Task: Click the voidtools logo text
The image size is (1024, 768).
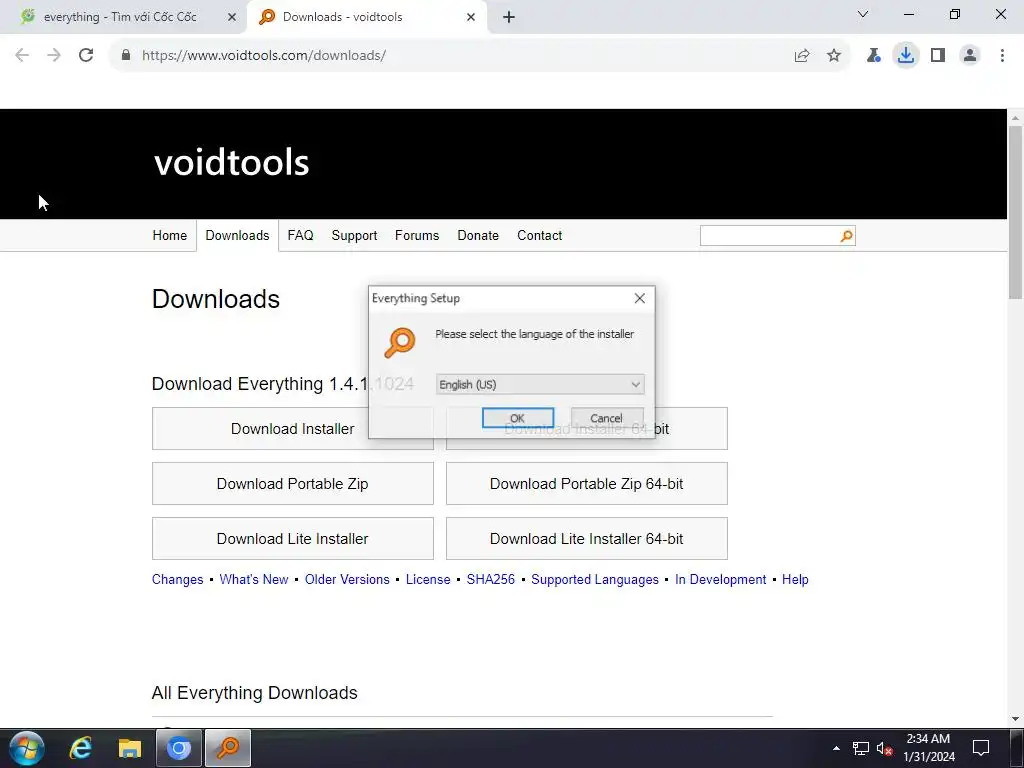Action: pos(231,163)
